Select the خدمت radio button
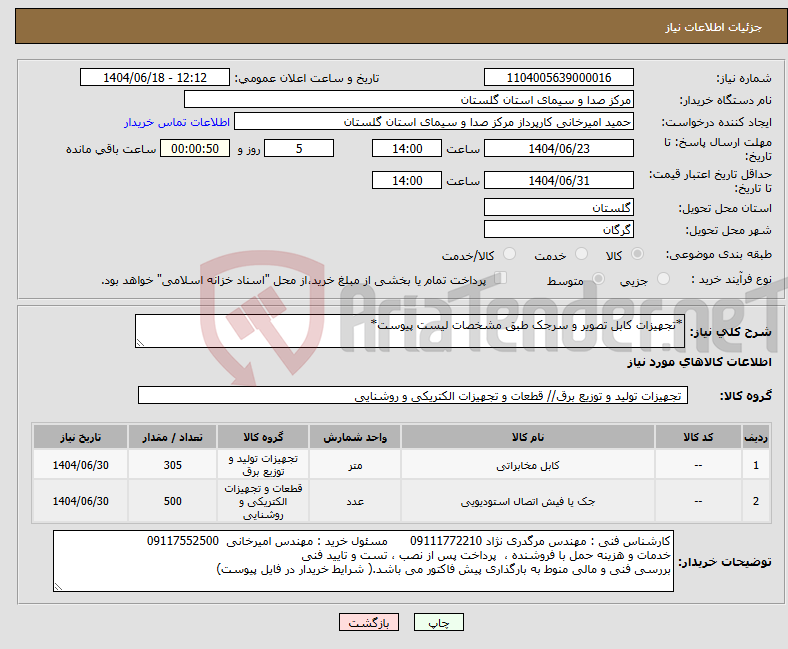The width and height of the screenshot is (788, 649). pos(581,254)
